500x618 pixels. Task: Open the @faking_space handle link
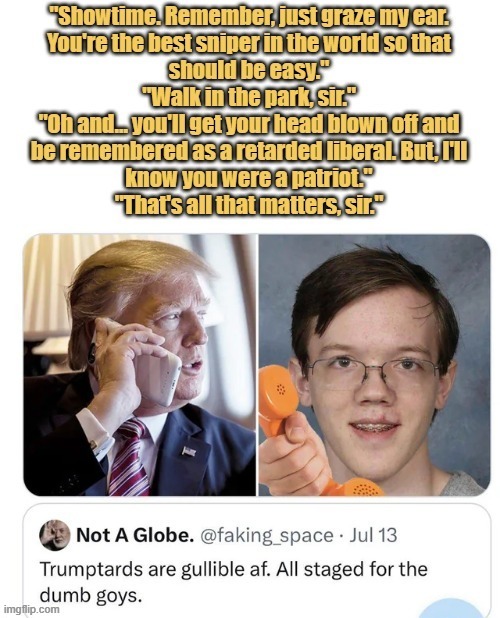(268, 536)
